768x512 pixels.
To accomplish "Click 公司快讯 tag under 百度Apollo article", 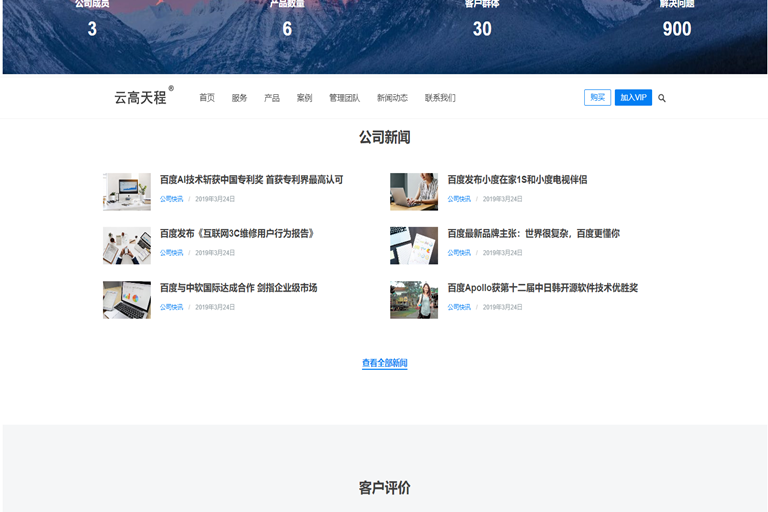I will pyautogui.click(x=459, y=307).
